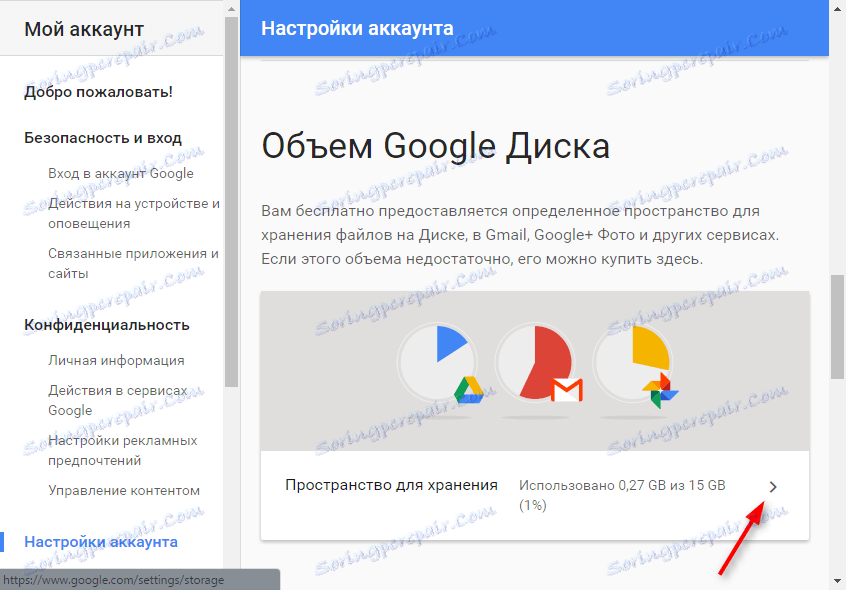Click the Google Photos pinwheel icon
This screenshot has height=590, width=846.
[x=660, y=390]
